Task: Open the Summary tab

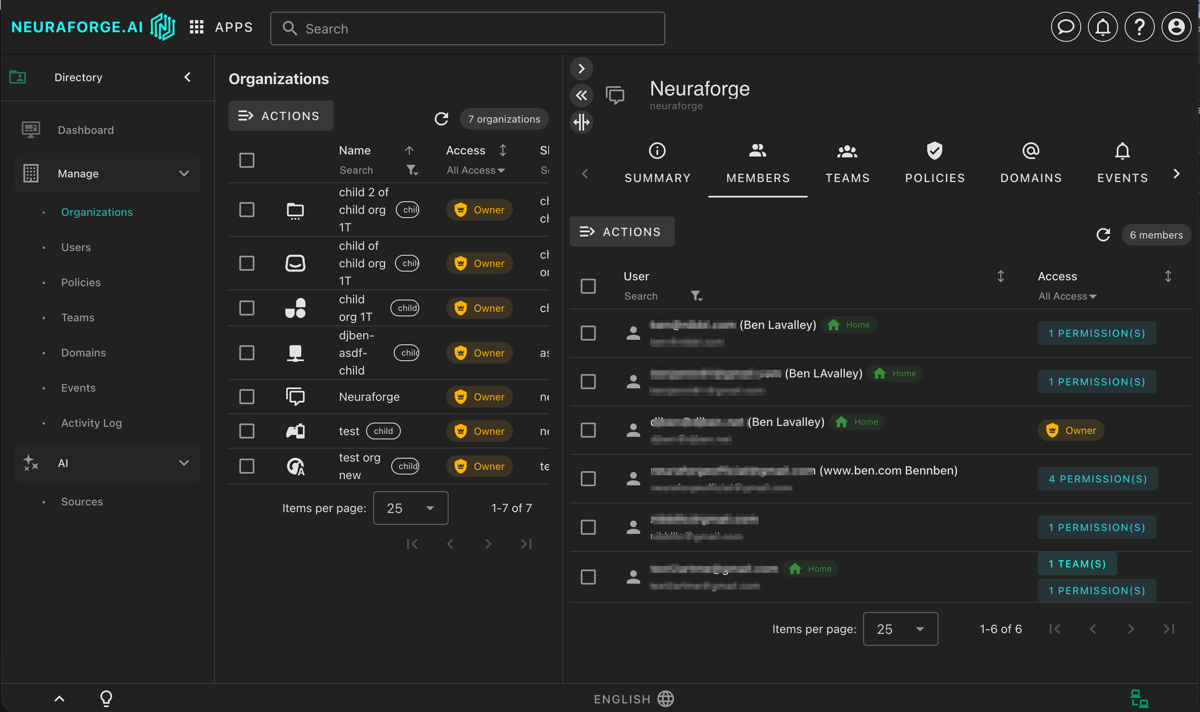Action: coord(657,163)
